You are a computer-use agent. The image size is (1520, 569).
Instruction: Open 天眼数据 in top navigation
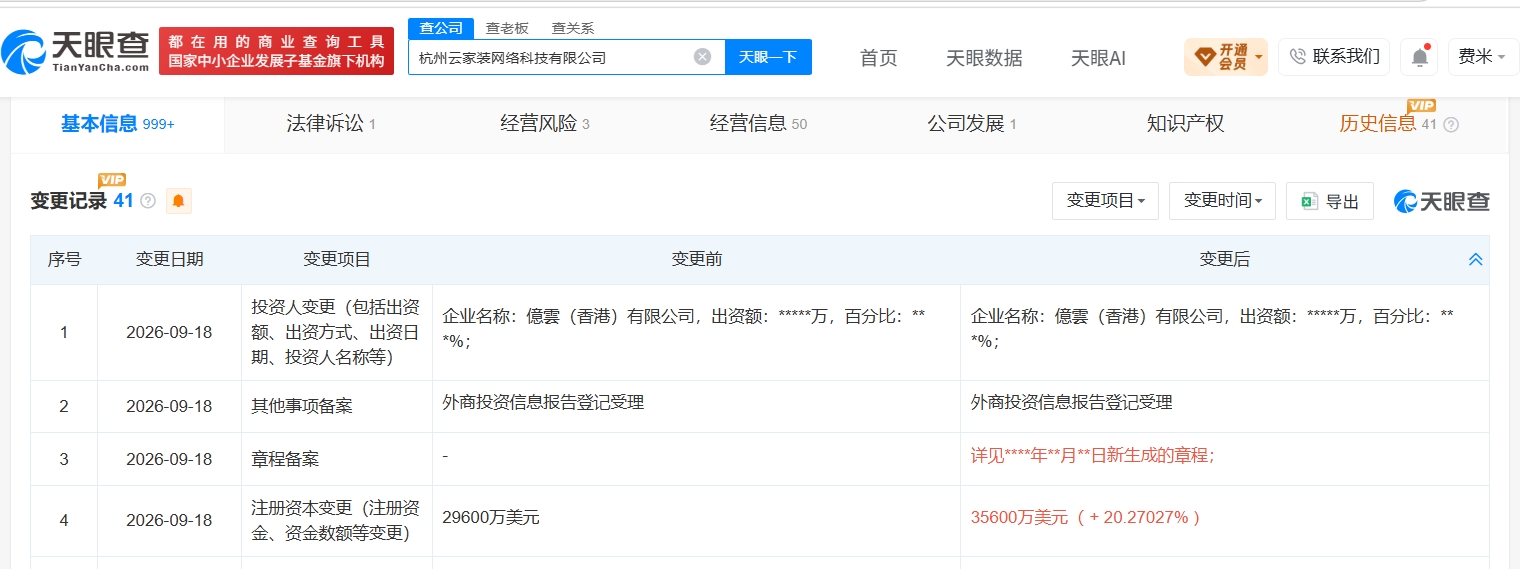tap(984, 58)
